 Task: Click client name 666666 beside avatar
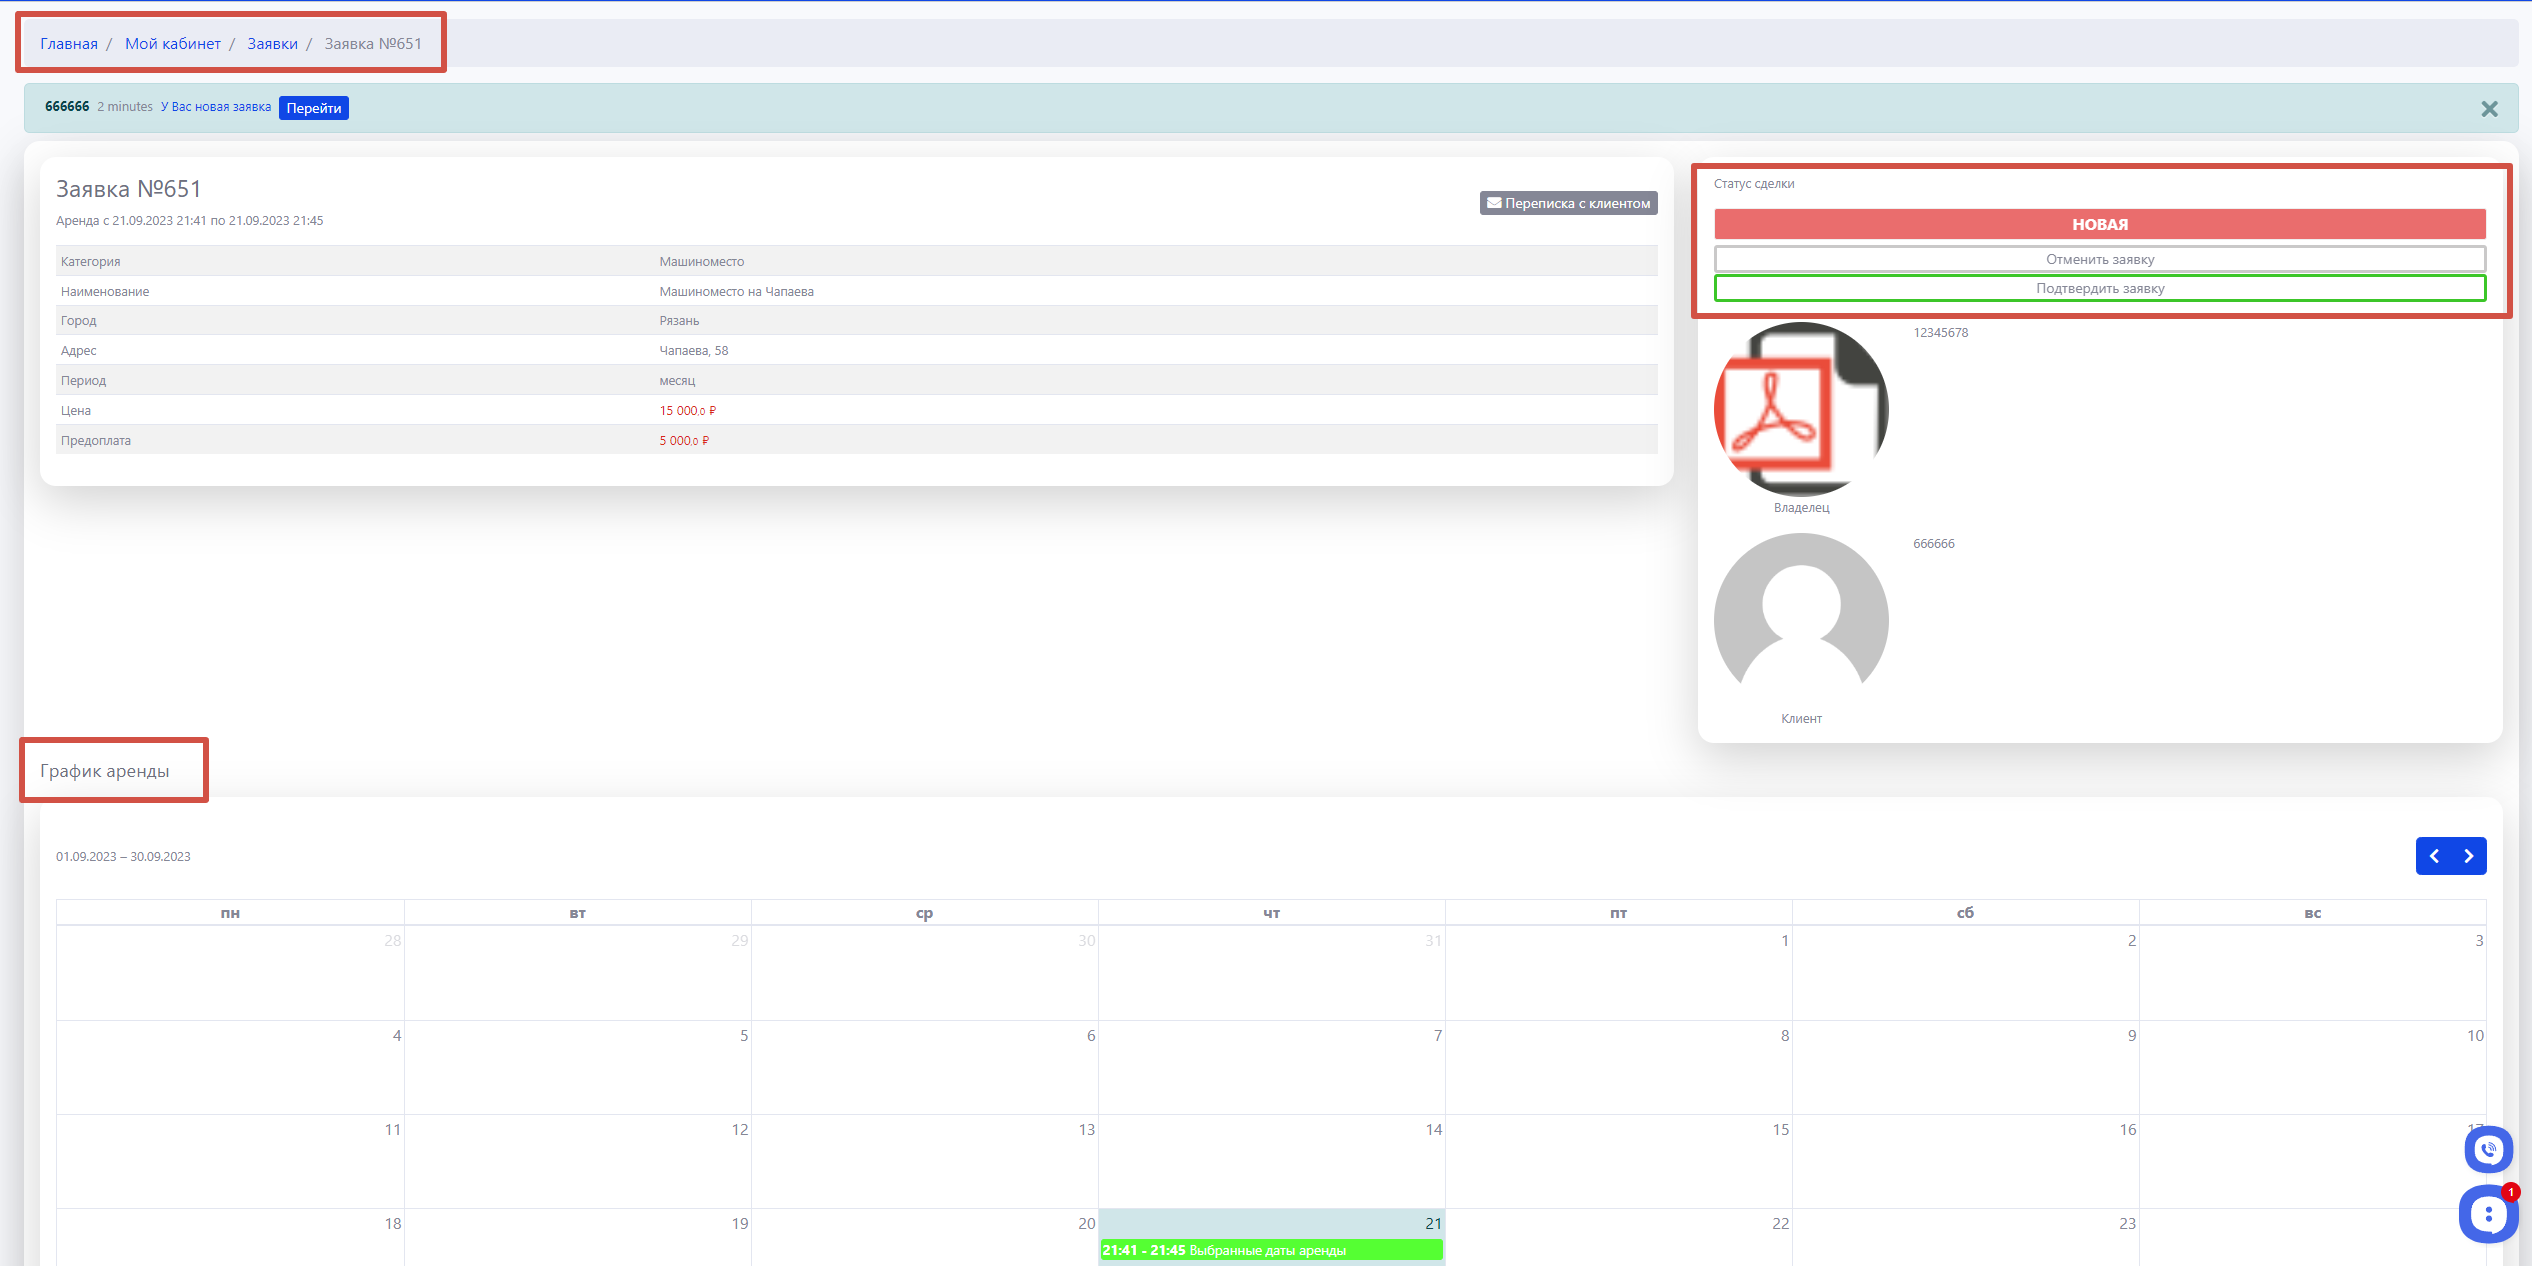point(1933,544)
